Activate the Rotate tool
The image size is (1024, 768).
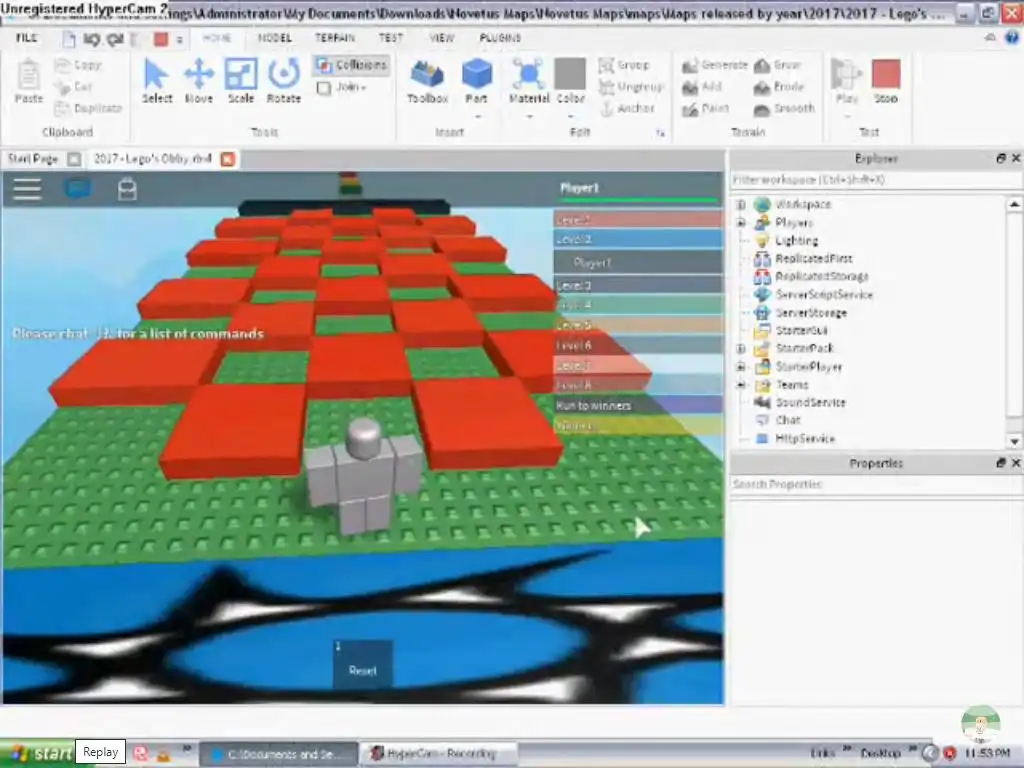(x=283, y=80)
